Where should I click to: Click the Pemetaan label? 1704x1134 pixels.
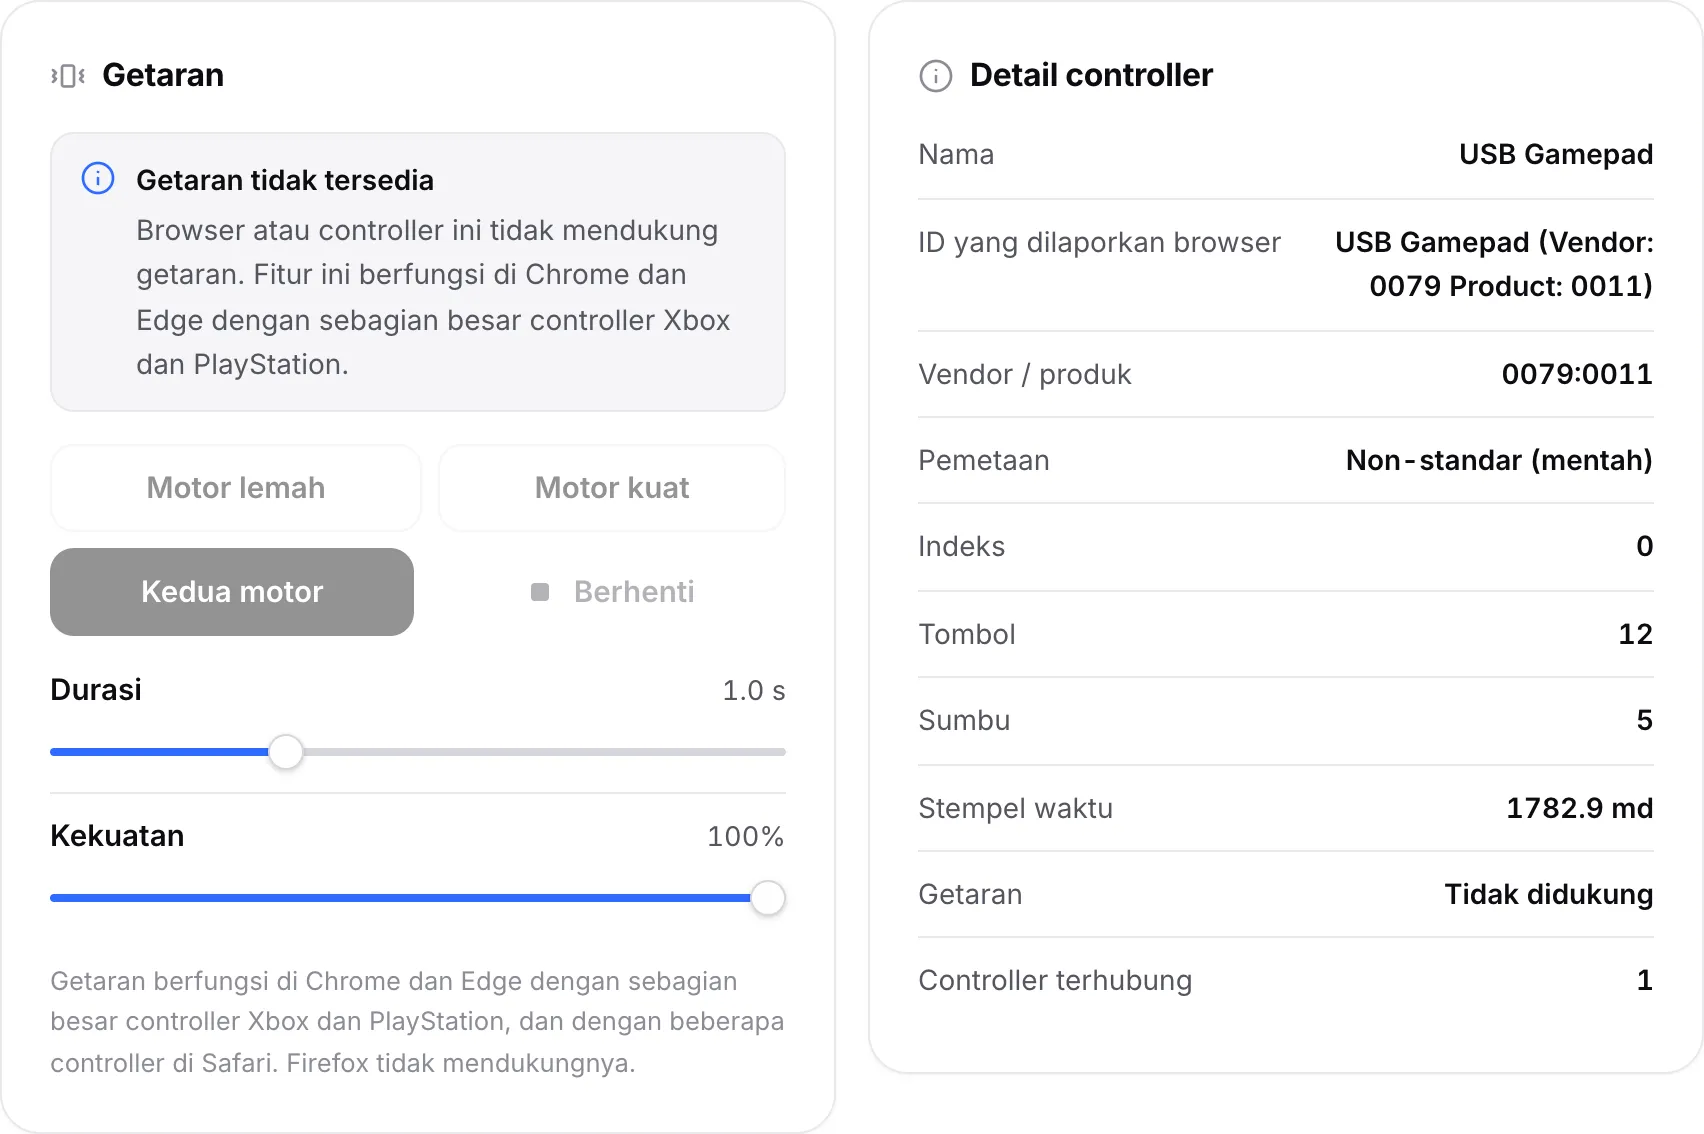984,460
